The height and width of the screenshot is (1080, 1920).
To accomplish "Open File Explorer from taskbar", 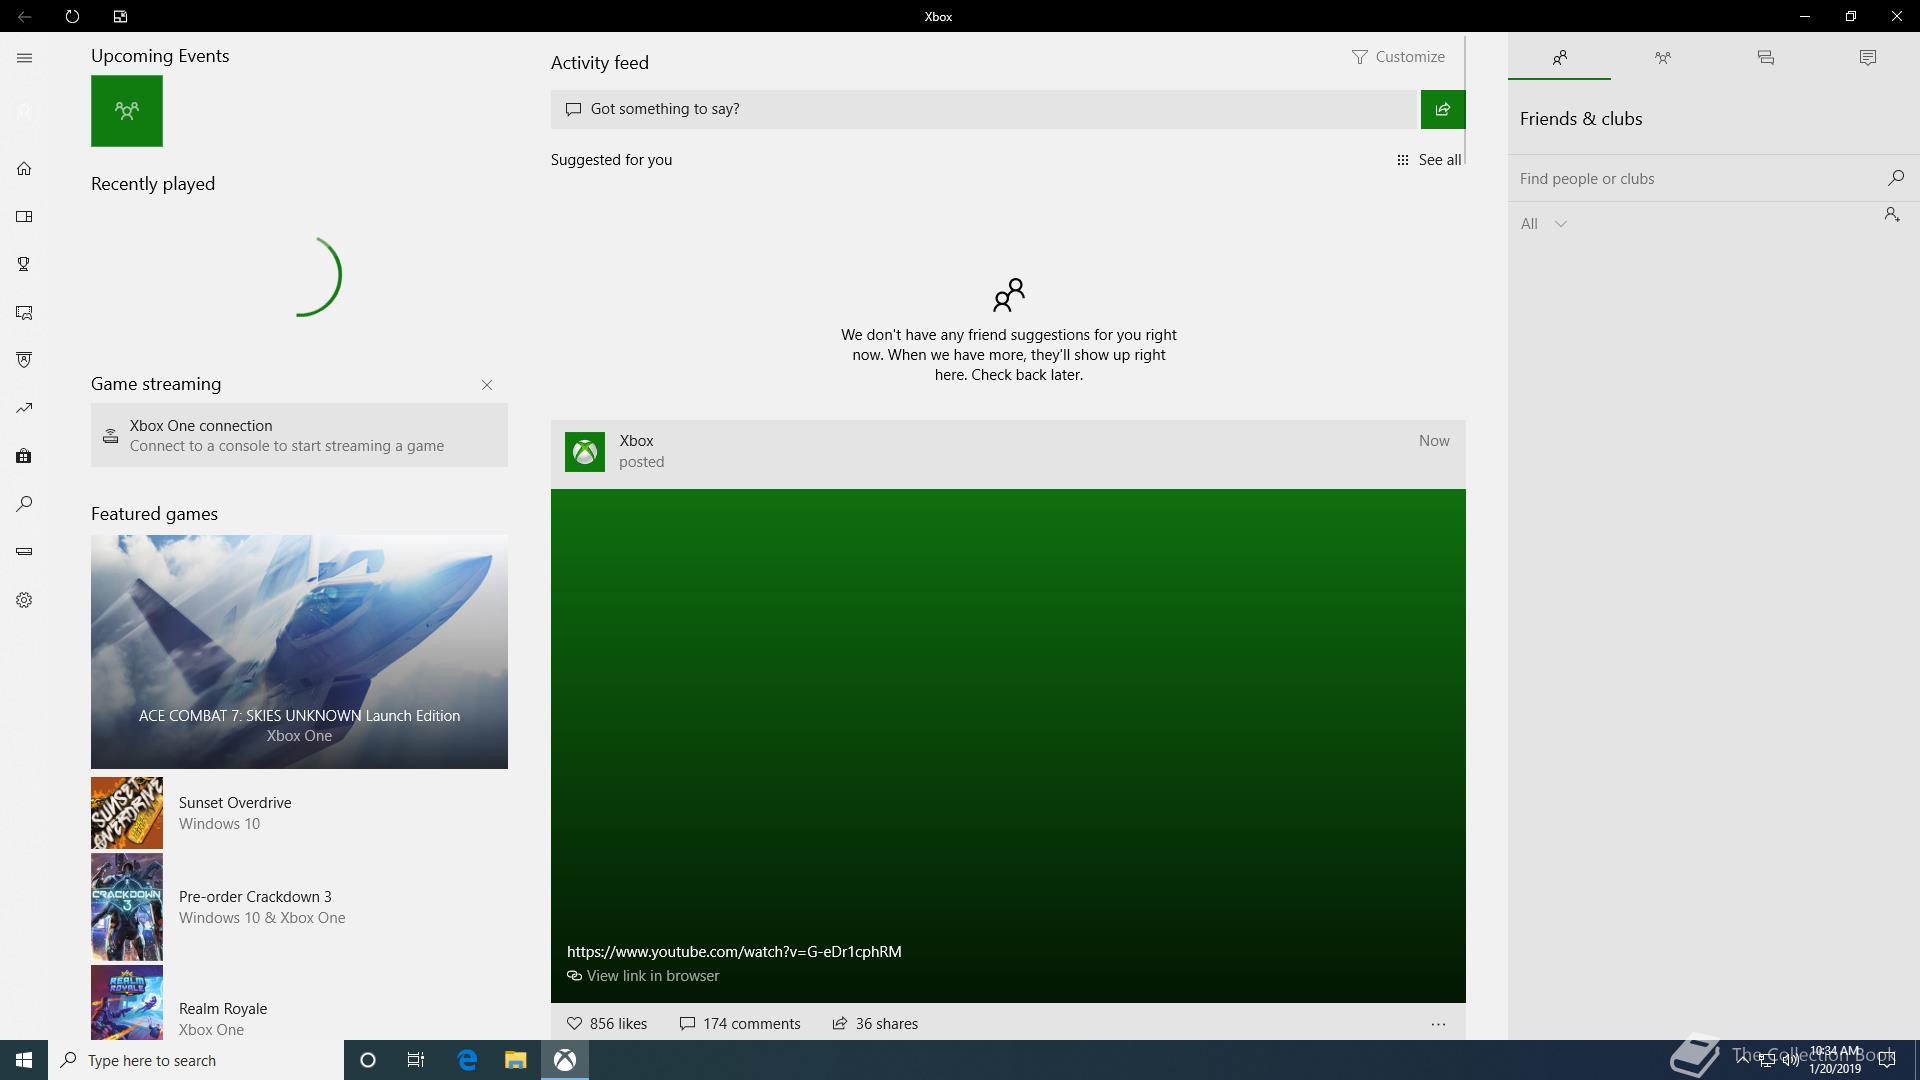I will point(515,1060).
